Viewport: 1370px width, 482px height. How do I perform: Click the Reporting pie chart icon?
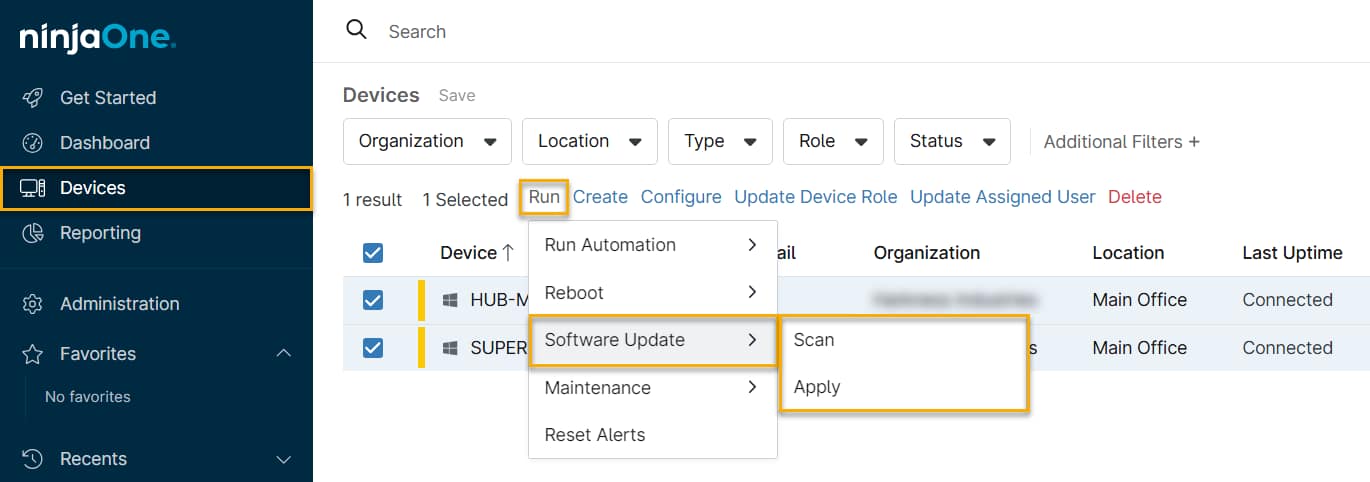(33, 233)
